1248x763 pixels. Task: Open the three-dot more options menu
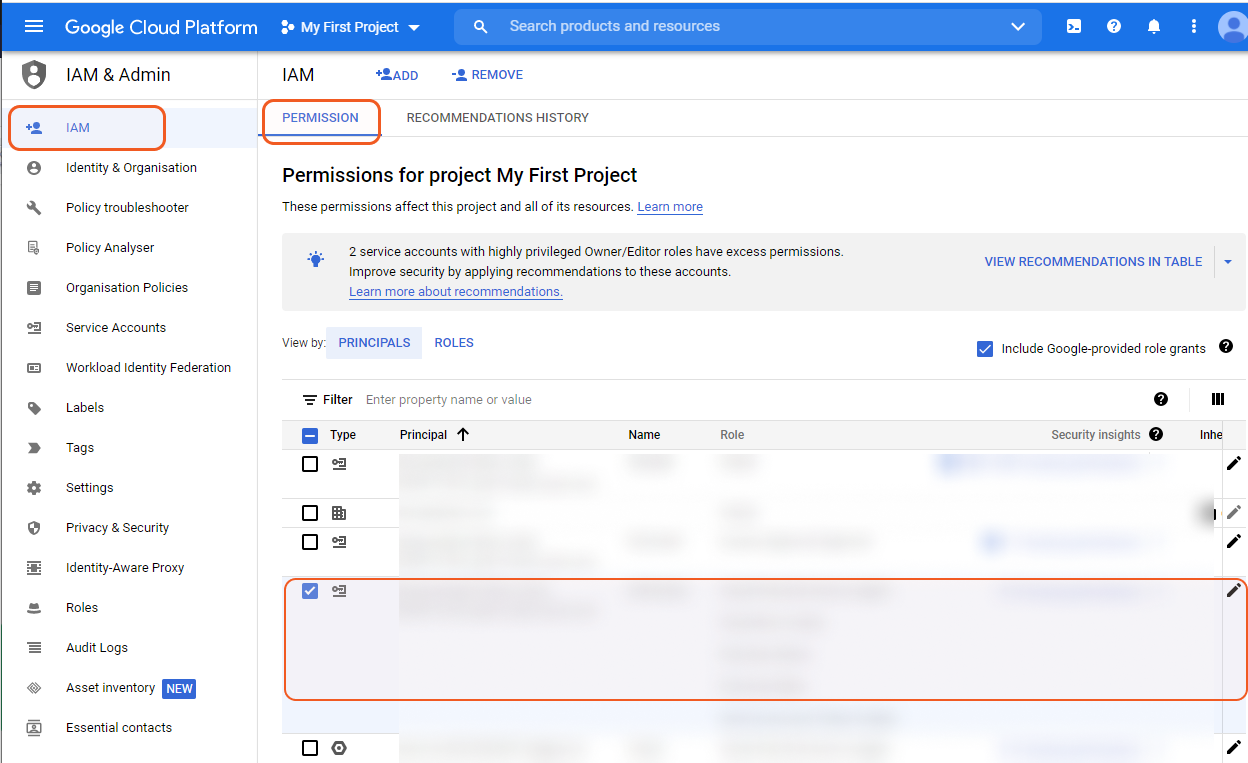tap(1194, 27)
